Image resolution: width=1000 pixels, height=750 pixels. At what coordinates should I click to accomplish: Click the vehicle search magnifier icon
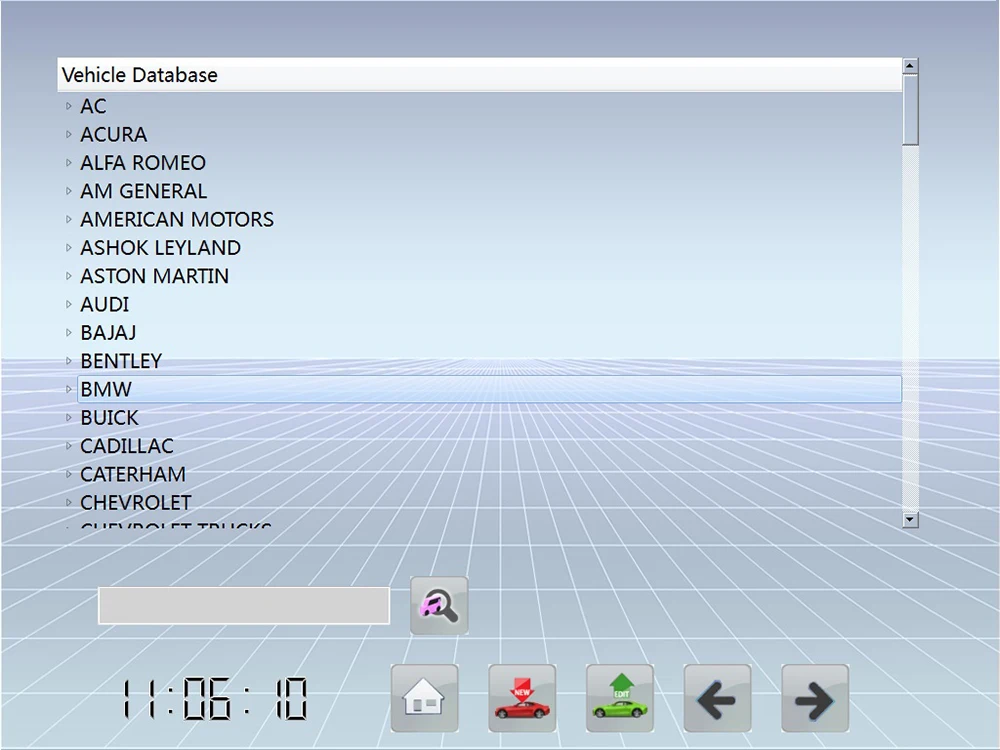(x=439, y=605)
